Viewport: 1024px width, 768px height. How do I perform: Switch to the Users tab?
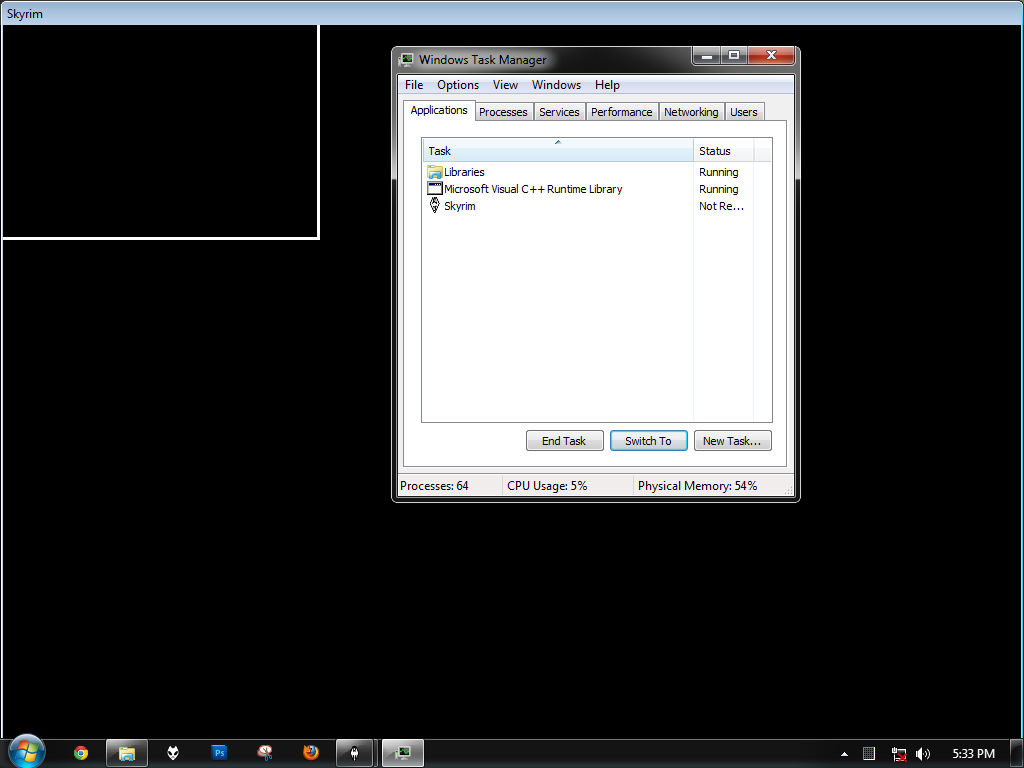(x=744, y=112)
